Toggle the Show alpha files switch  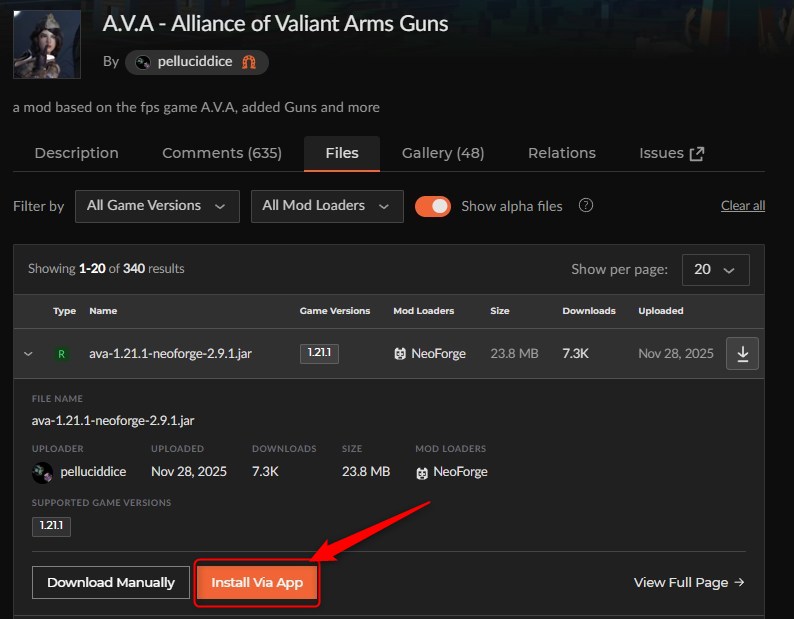click(433, 206)
